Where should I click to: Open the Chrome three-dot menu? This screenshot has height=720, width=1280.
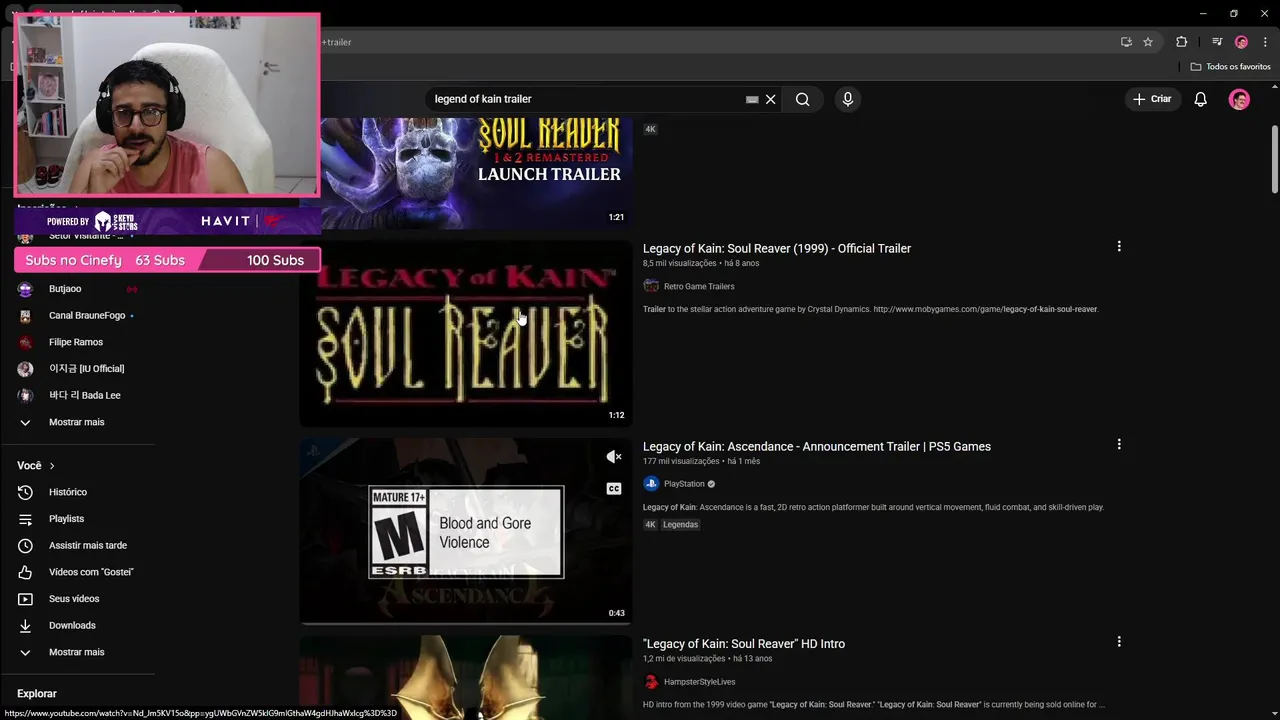click(x=1265, y=42)
